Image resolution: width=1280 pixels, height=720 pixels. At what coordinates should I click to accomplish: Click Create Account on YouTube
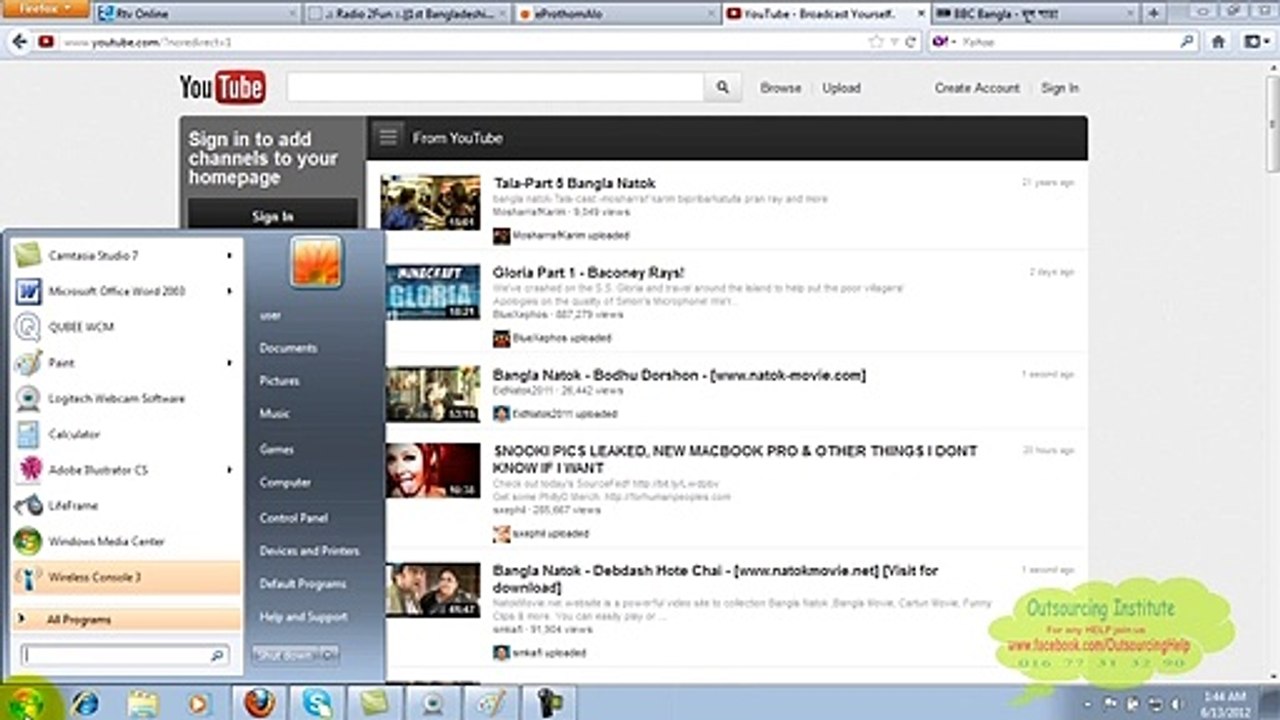click(x=977, y=88)
